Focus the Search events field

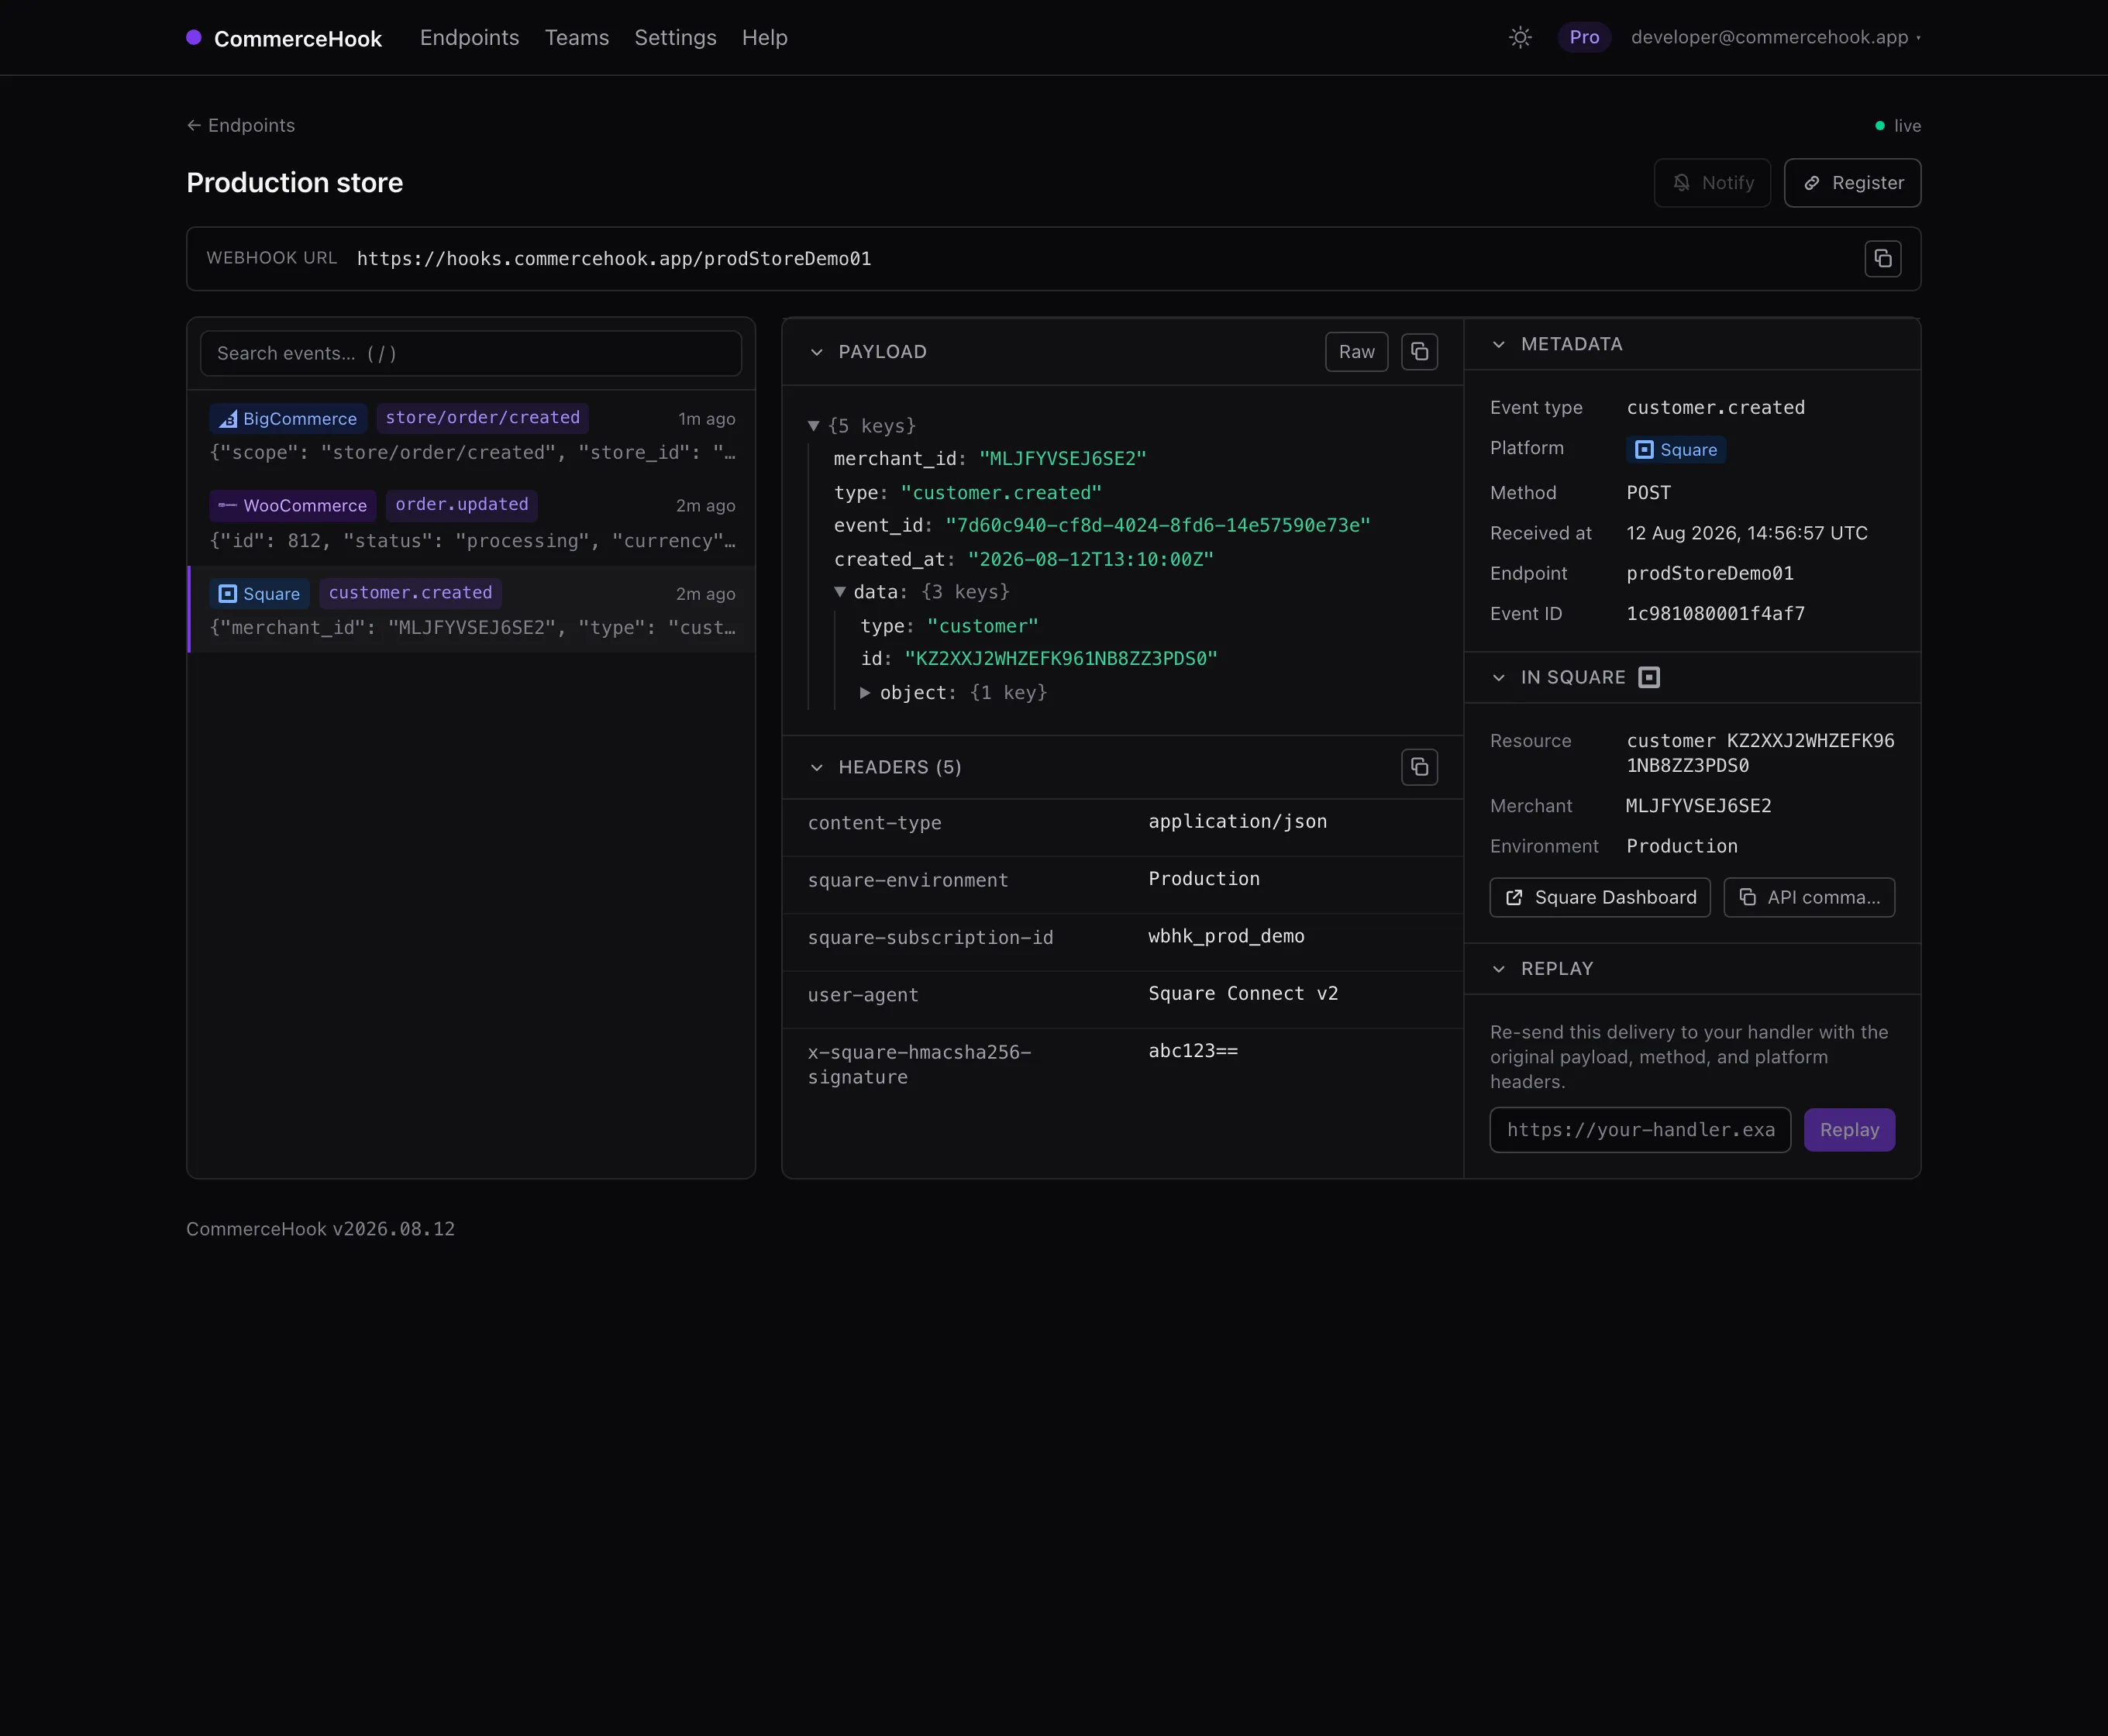[x=471, y=354]
